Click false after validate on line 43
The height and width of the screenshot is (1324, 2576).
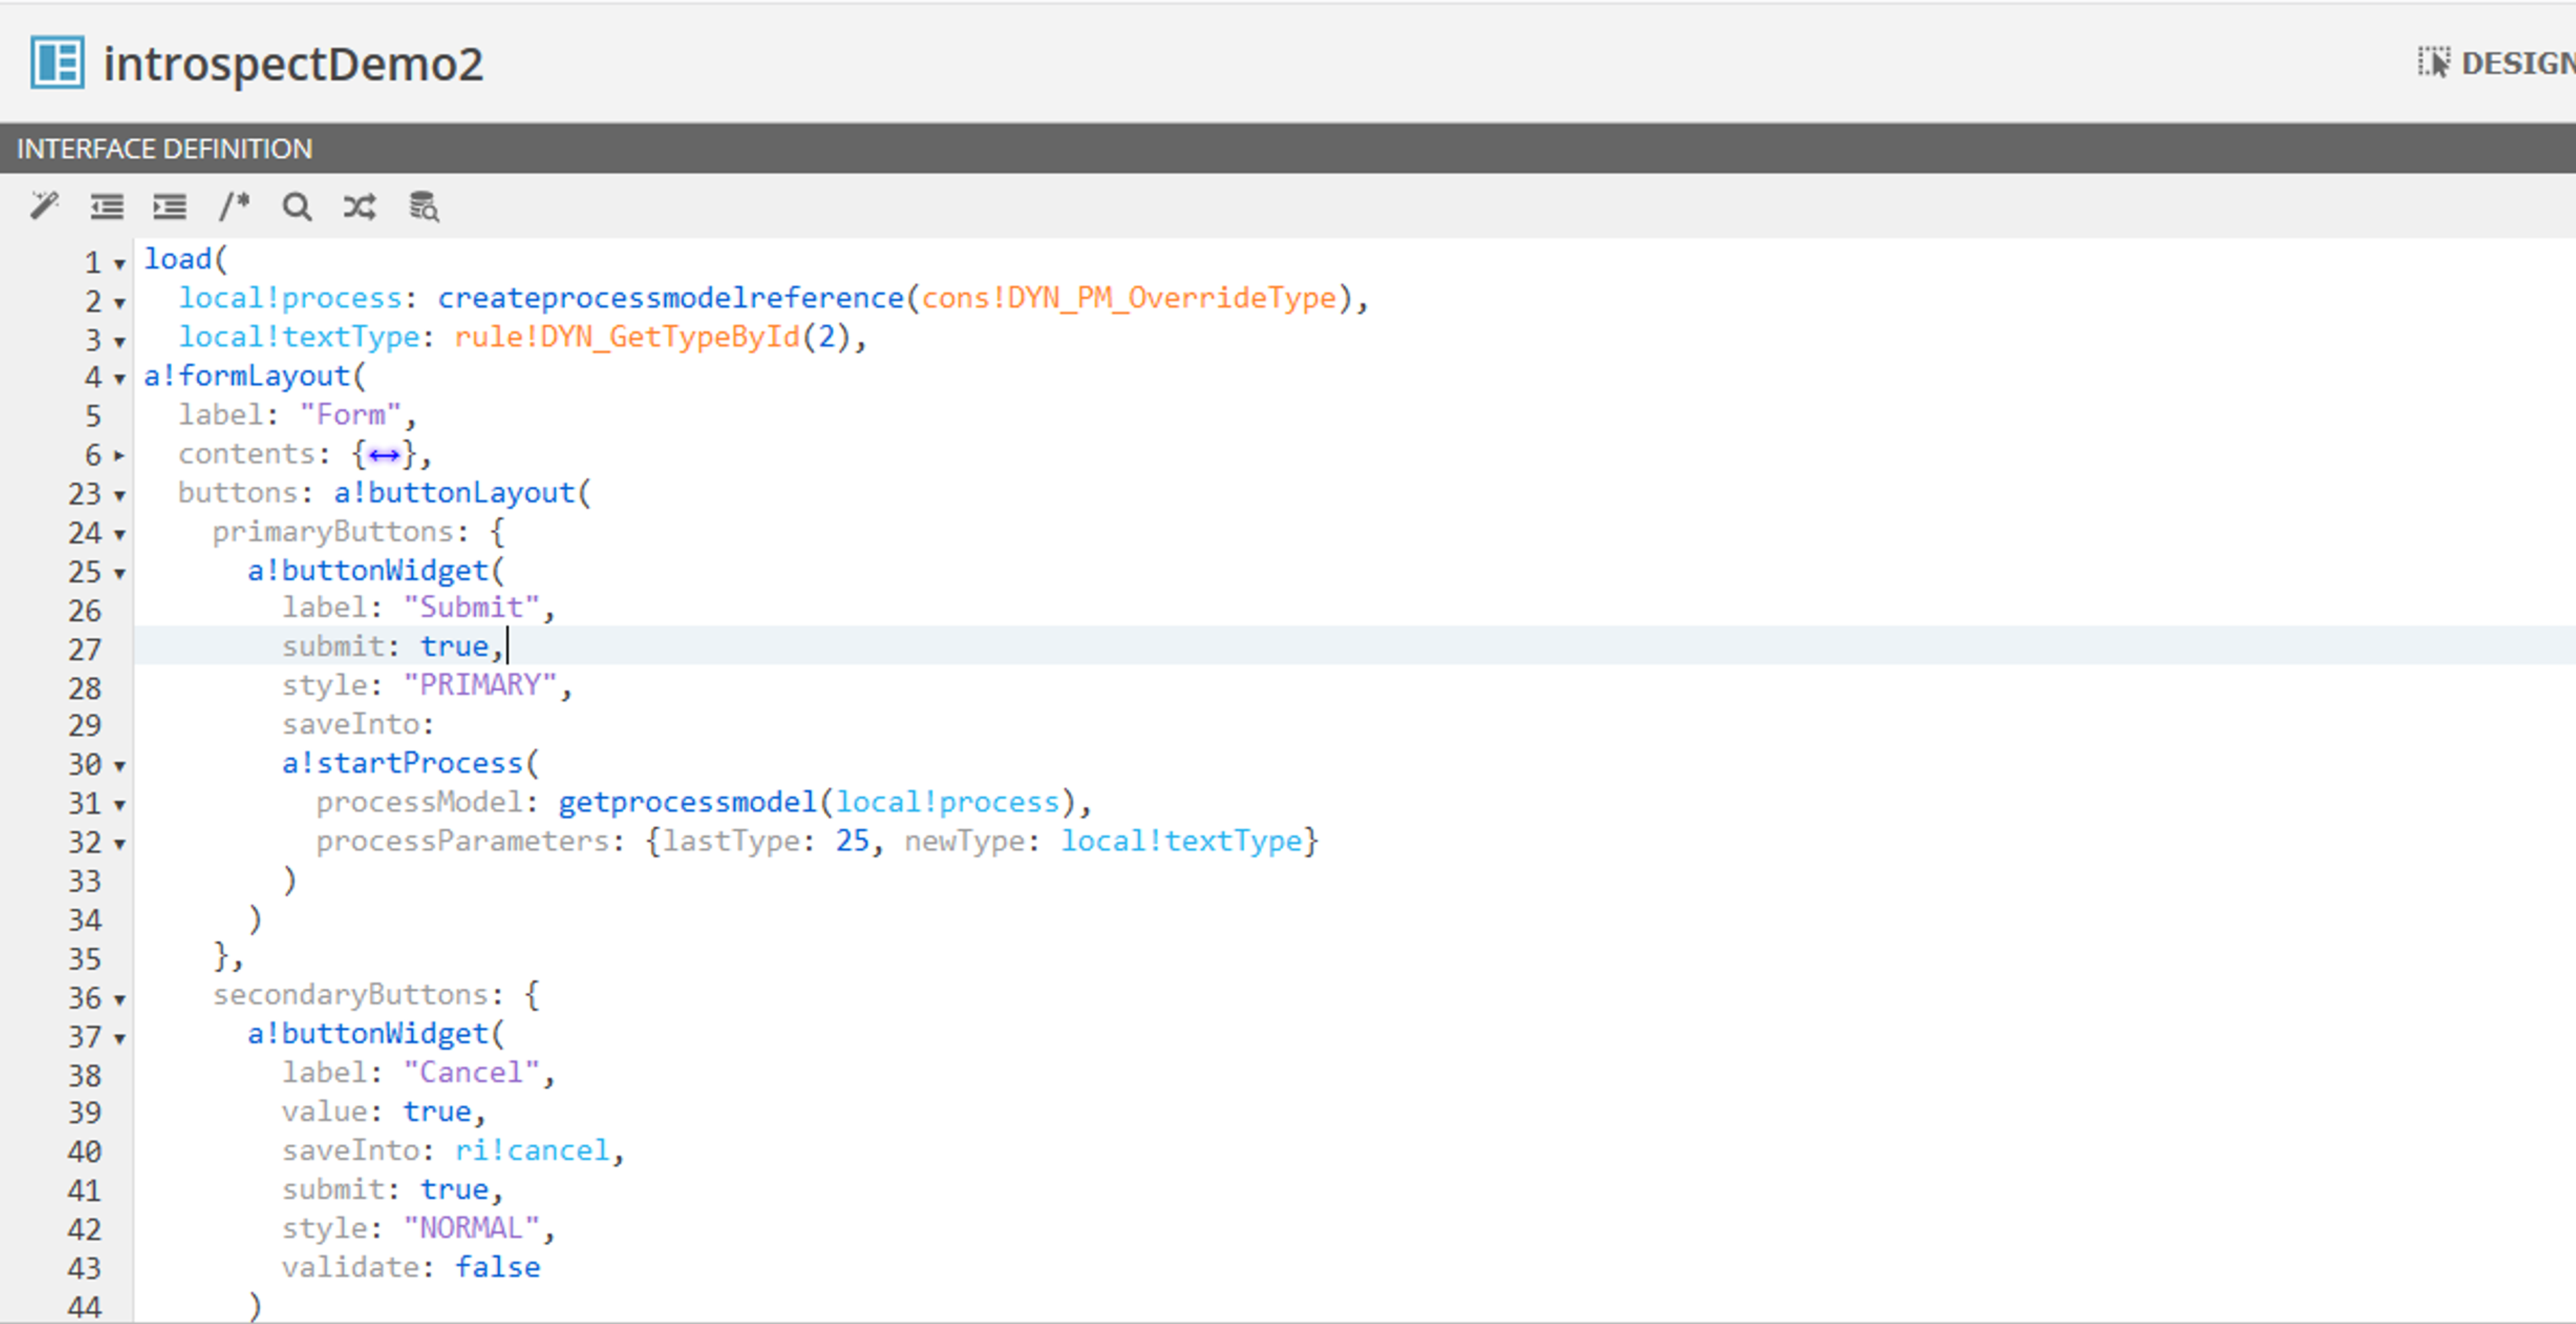(497, 1267)
